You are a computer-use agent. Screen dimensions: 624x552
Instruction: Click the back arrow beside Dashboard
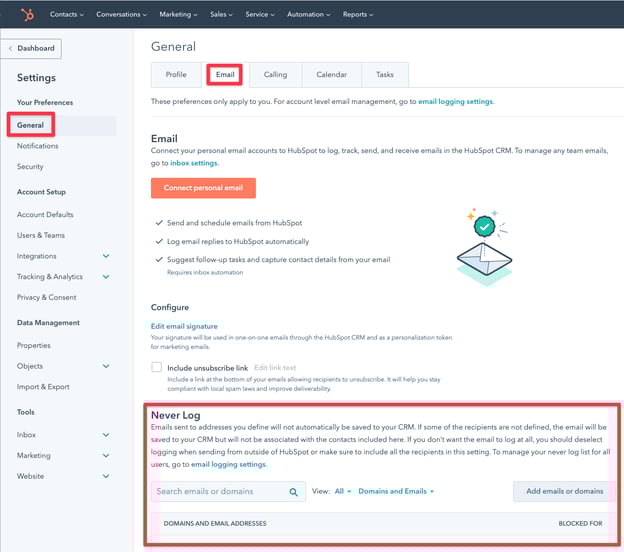[10, 48]
